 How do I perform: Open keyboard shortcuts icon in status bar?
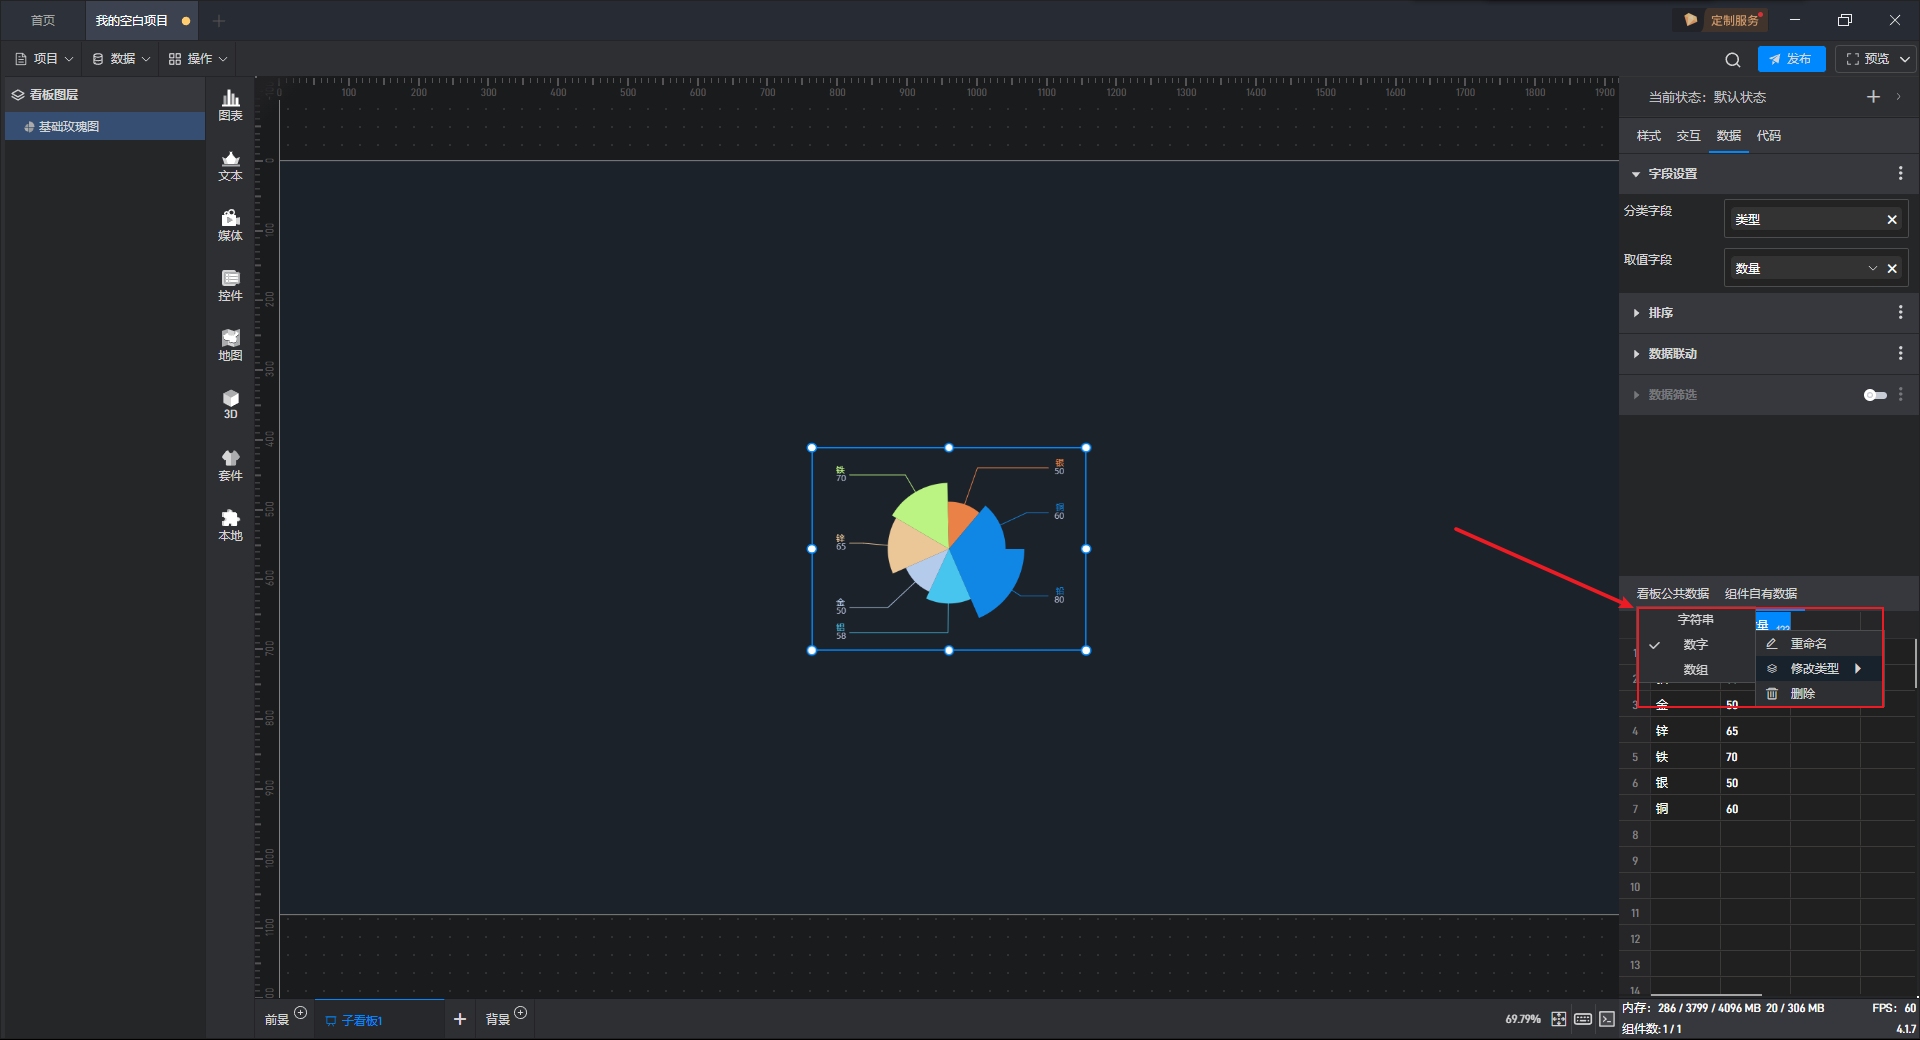click(1582, 1019)
